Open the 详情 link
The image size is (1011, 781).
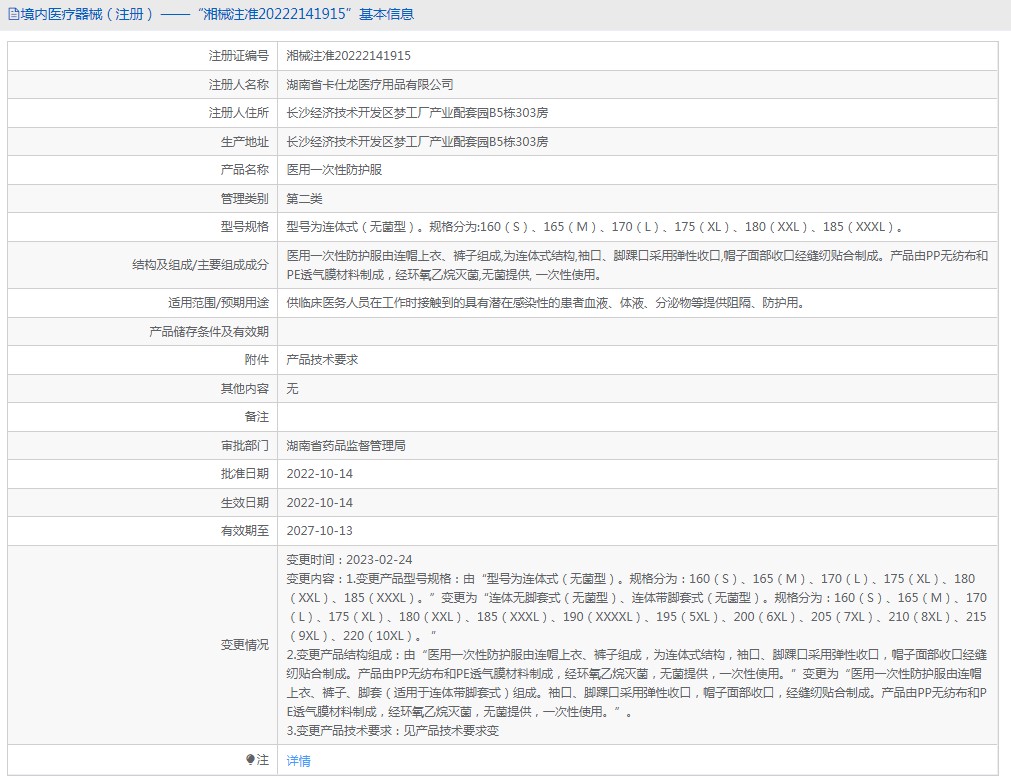(299, 760)
